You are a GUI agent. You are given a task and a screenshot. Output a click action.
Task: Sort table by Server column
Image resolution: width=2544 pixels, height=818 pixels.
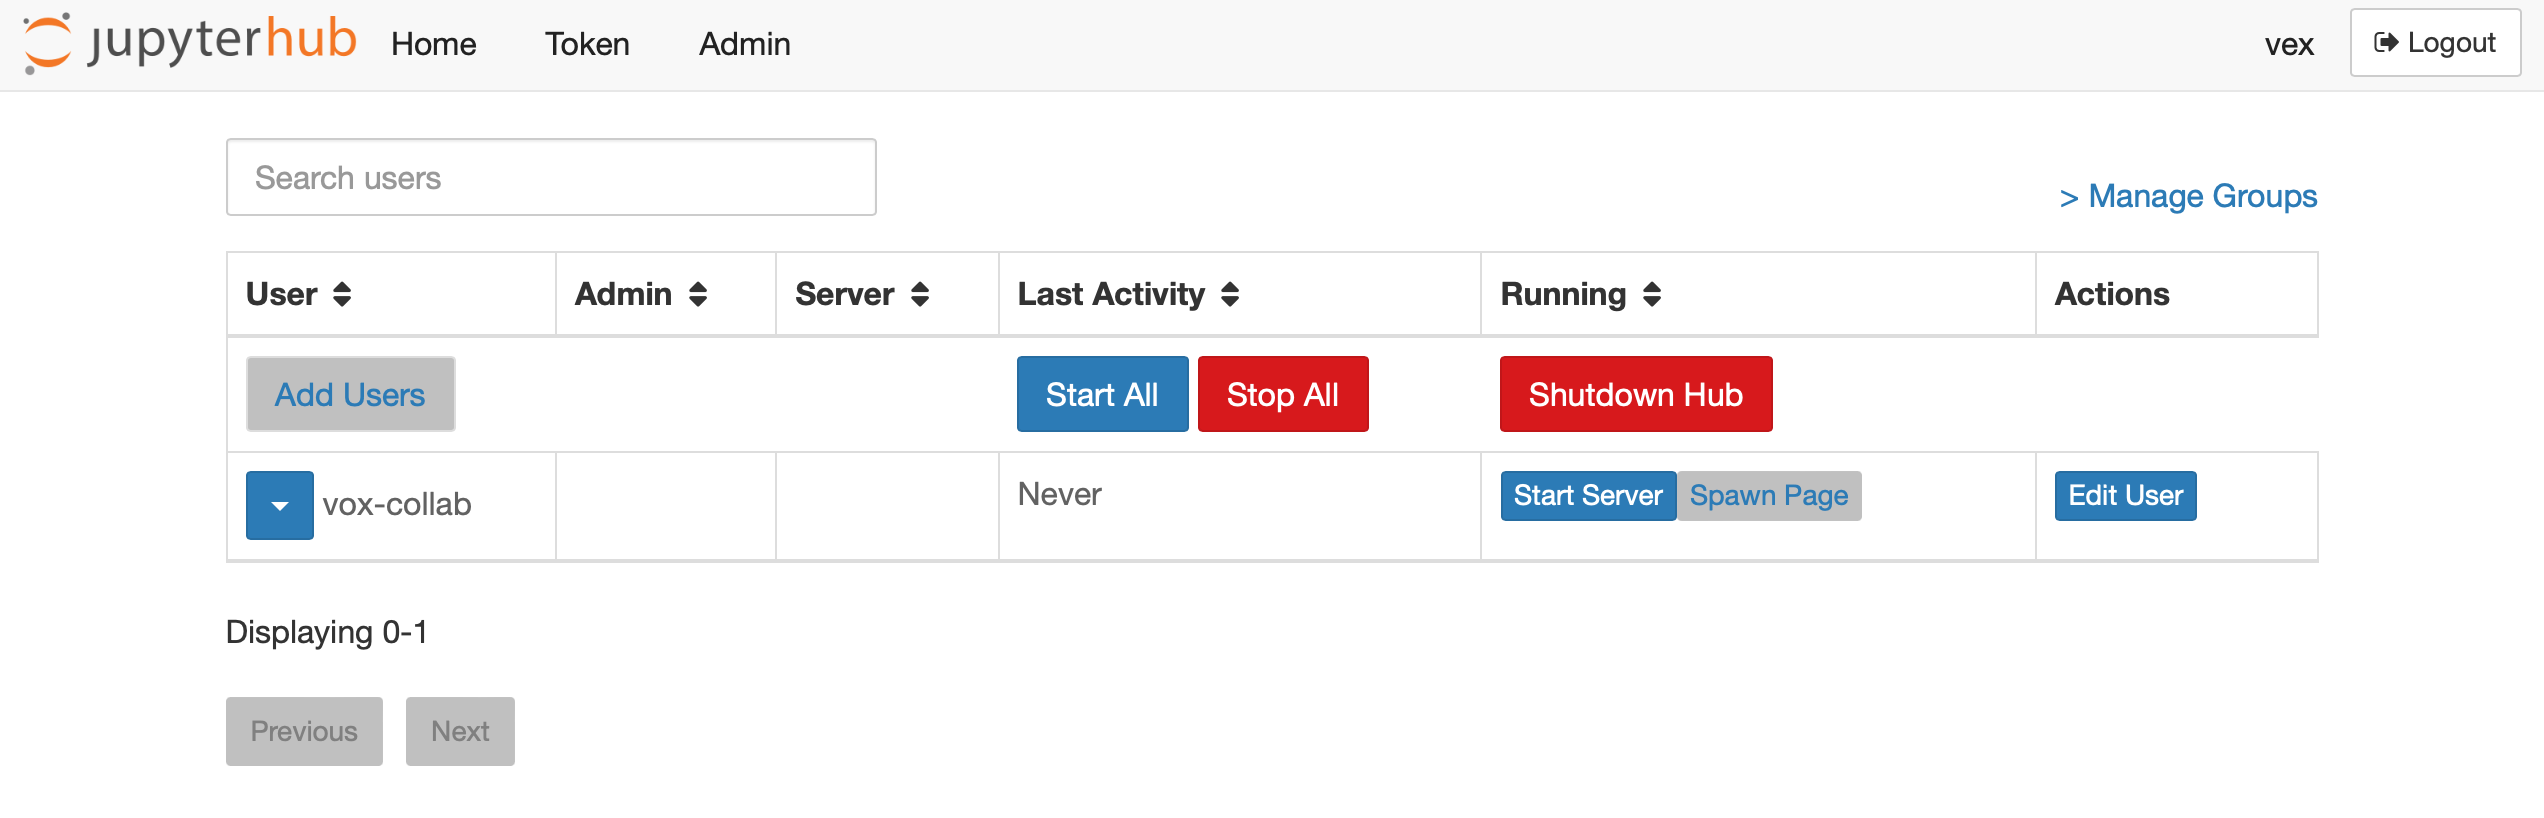tap(920, 294)
